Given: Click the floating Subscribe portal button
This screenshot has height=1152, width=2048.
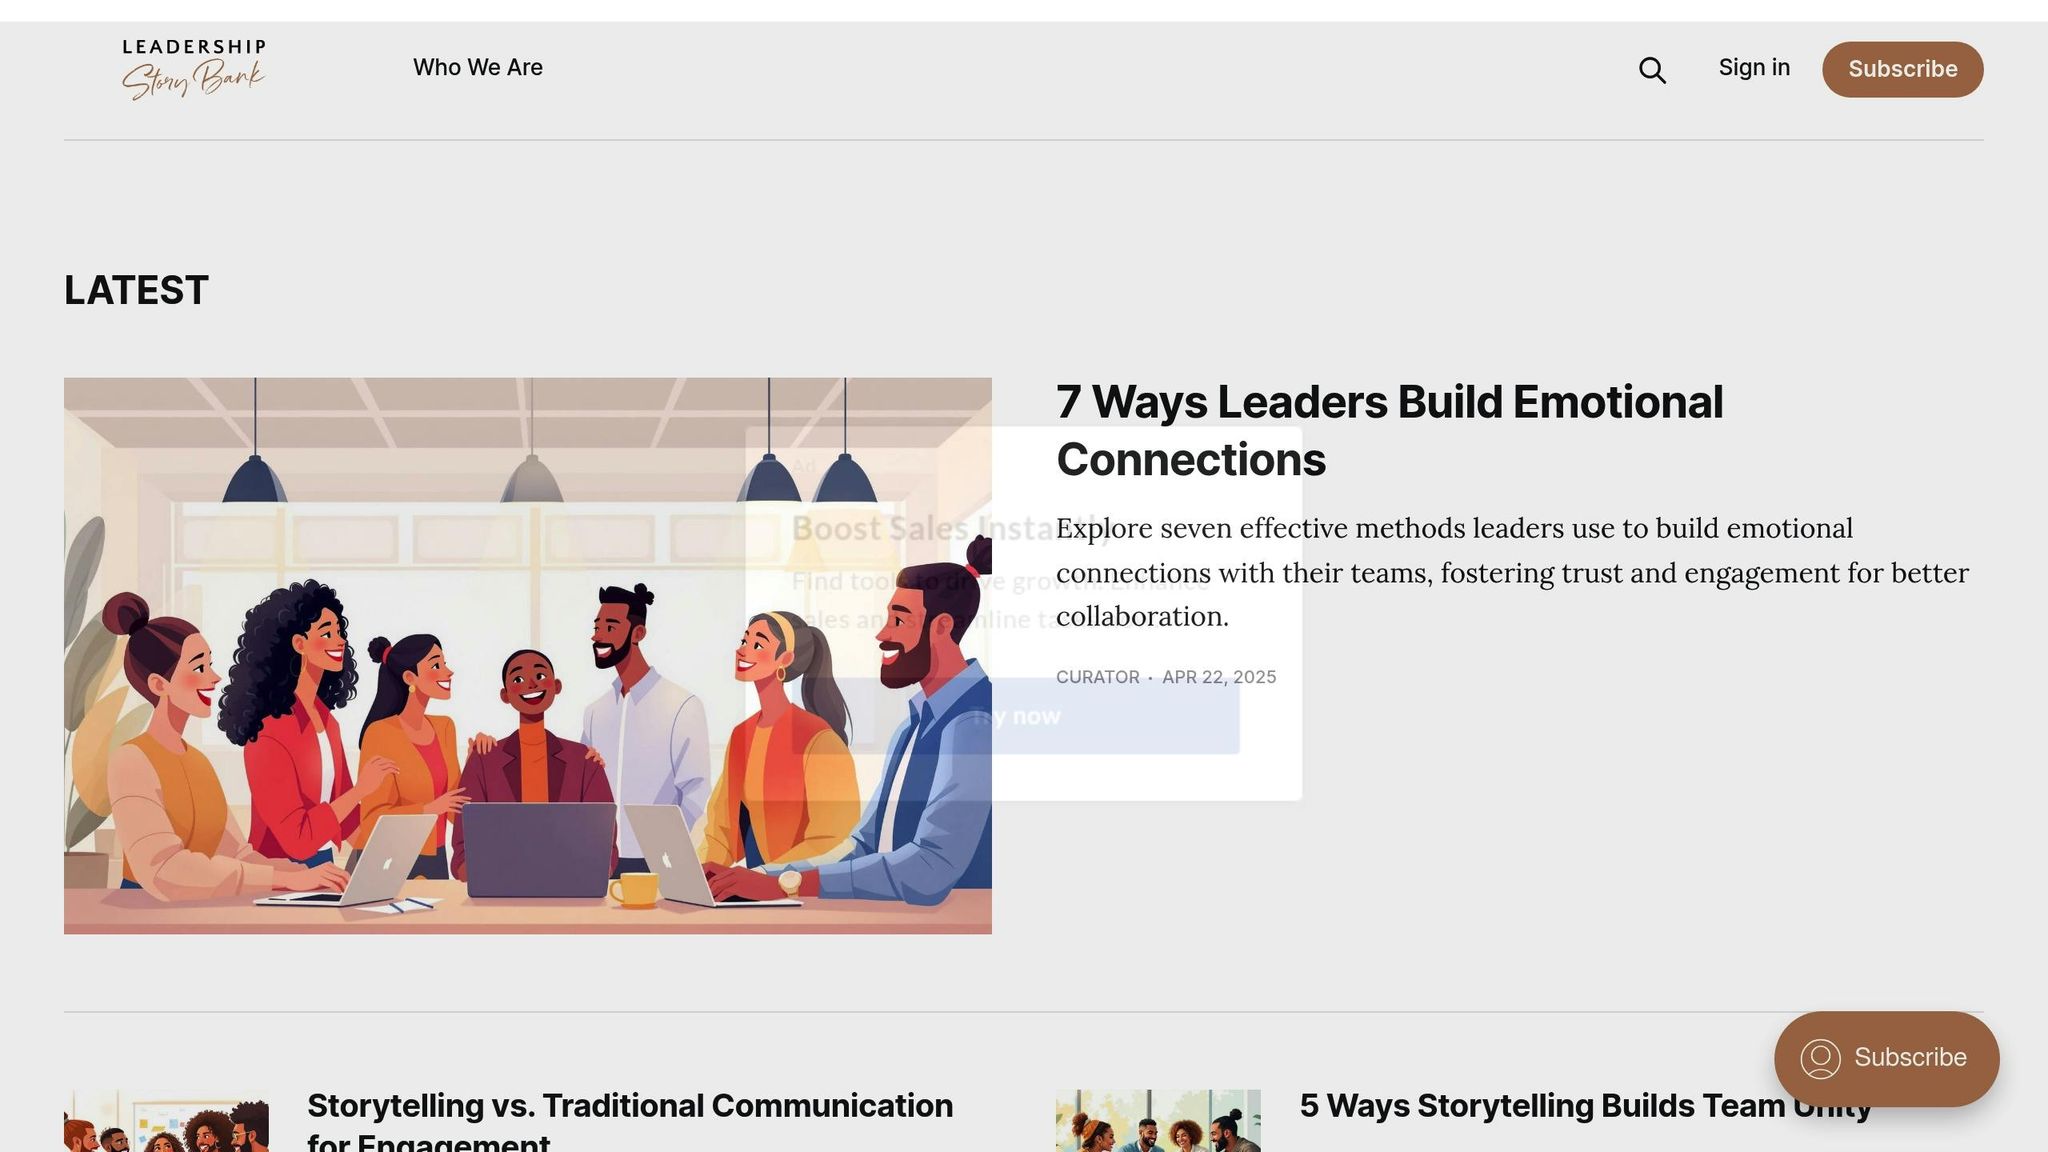Looking at the screenshot, I should tap(1886, 1058).
